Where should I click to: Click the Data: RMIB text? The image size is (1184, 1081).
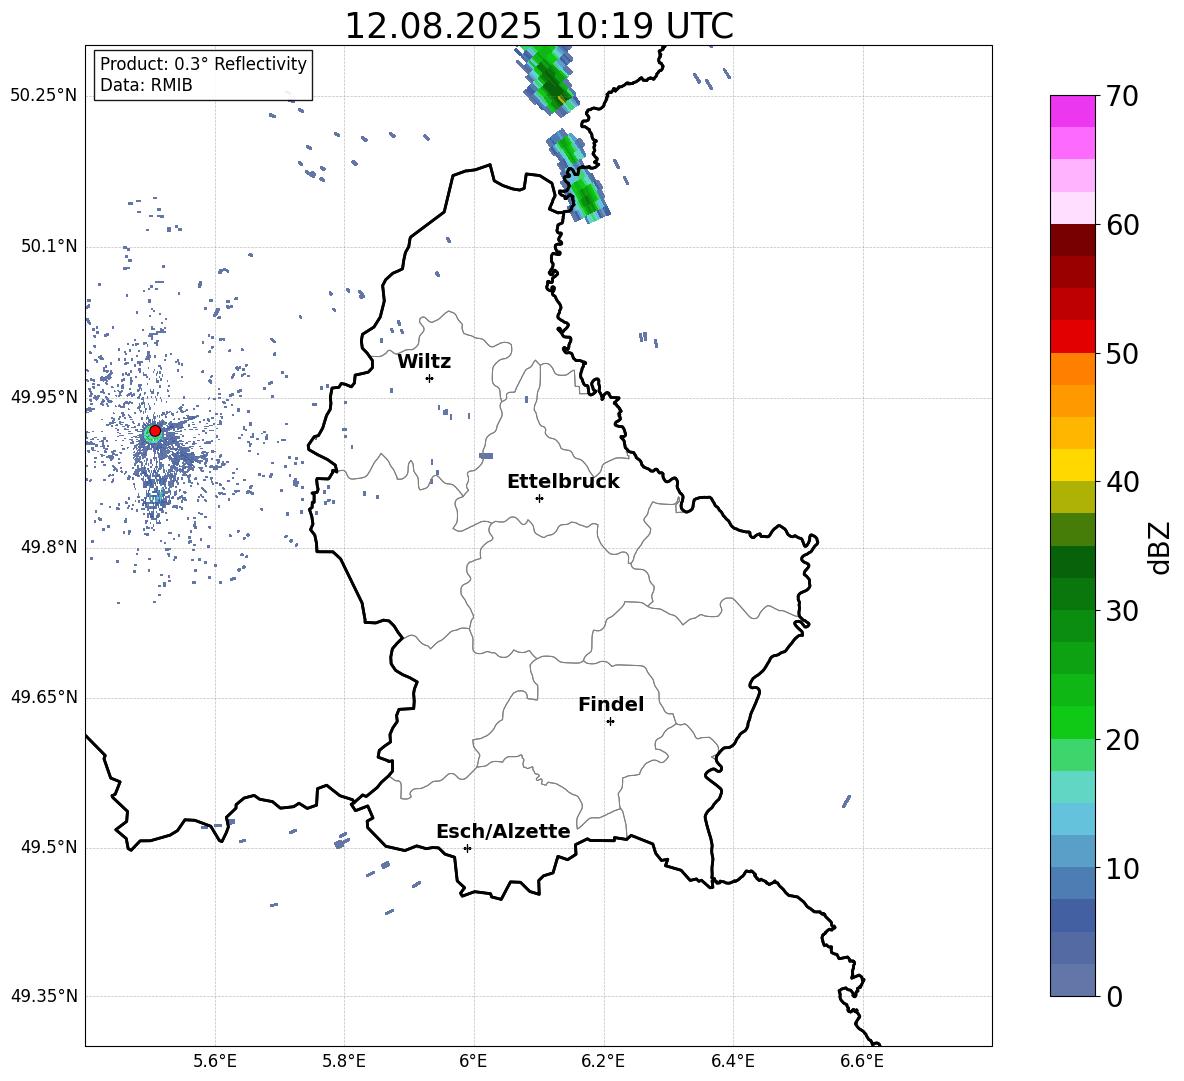click(146, 85)
